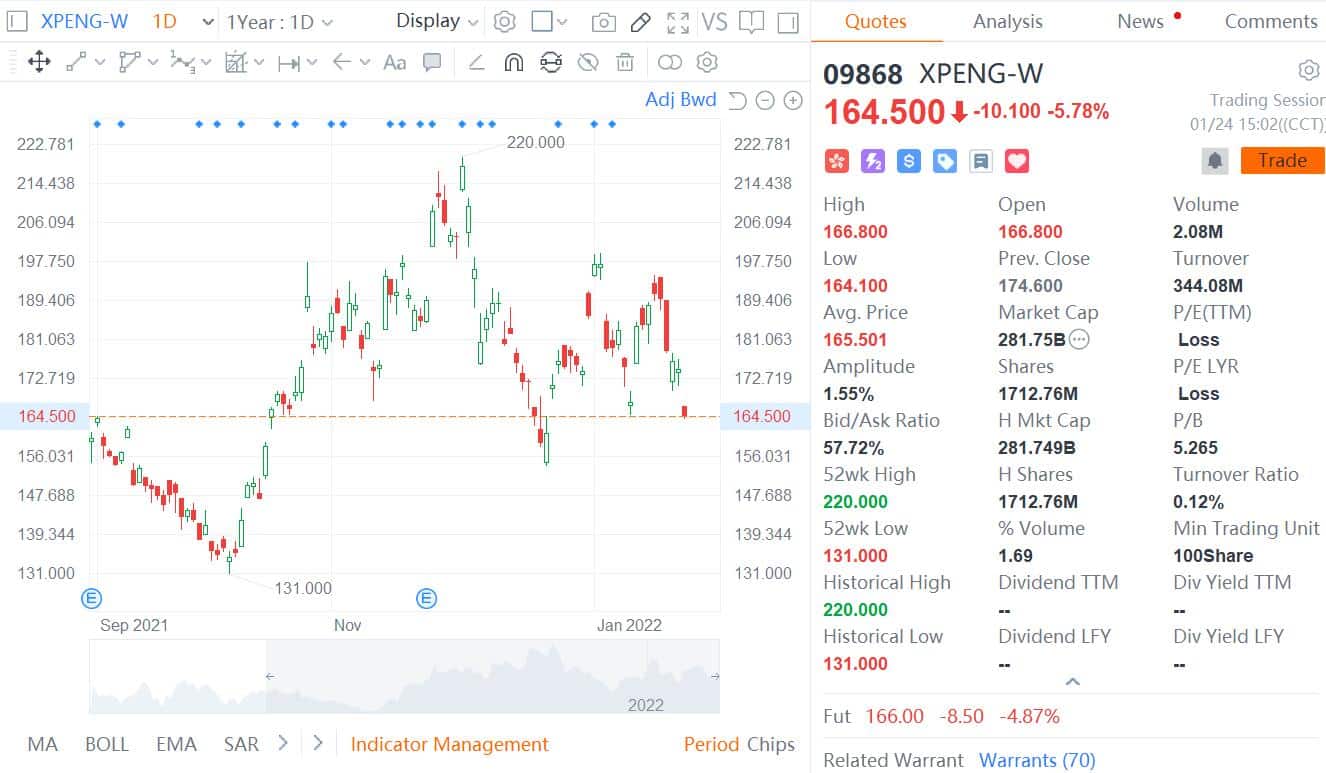Enable the magnet snapping tool

(x=514, y=62)
